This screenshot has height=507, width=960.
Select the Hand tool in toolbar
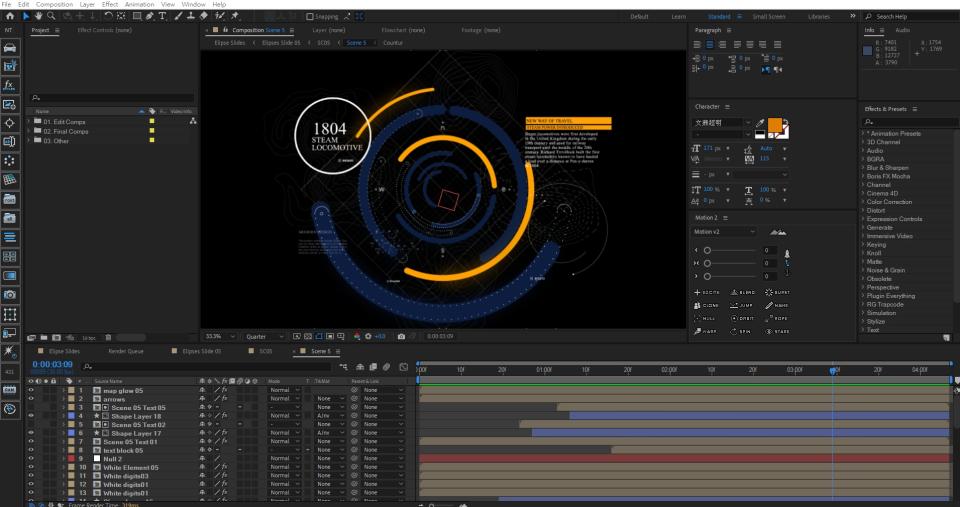(38, 16)
